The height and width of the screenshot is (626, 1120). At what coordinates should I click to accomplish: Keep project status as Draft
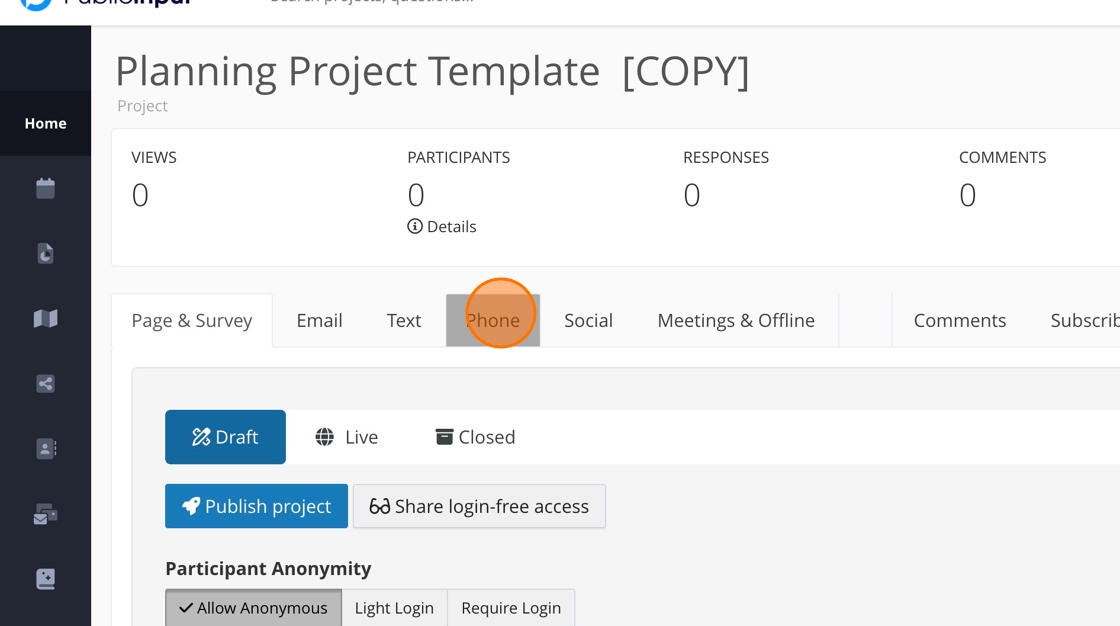(x=225, y=437)
